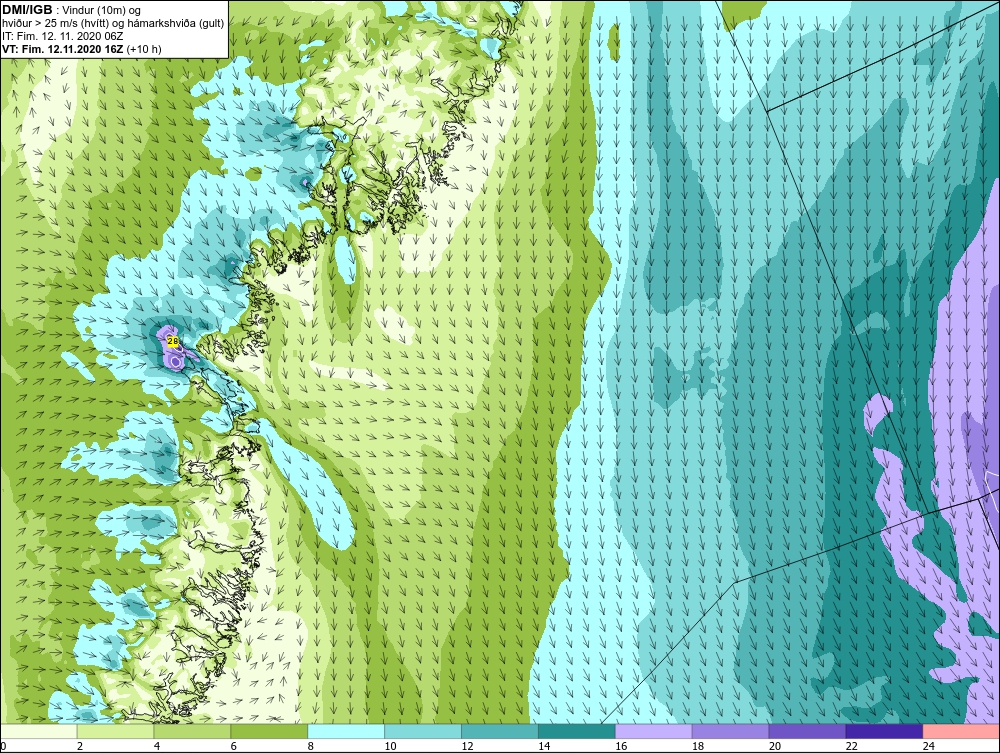The width and height of the screenshot is (1000, 753).
Task: Click the 18–20 m/s purple legend swatch
Action: 730,731
